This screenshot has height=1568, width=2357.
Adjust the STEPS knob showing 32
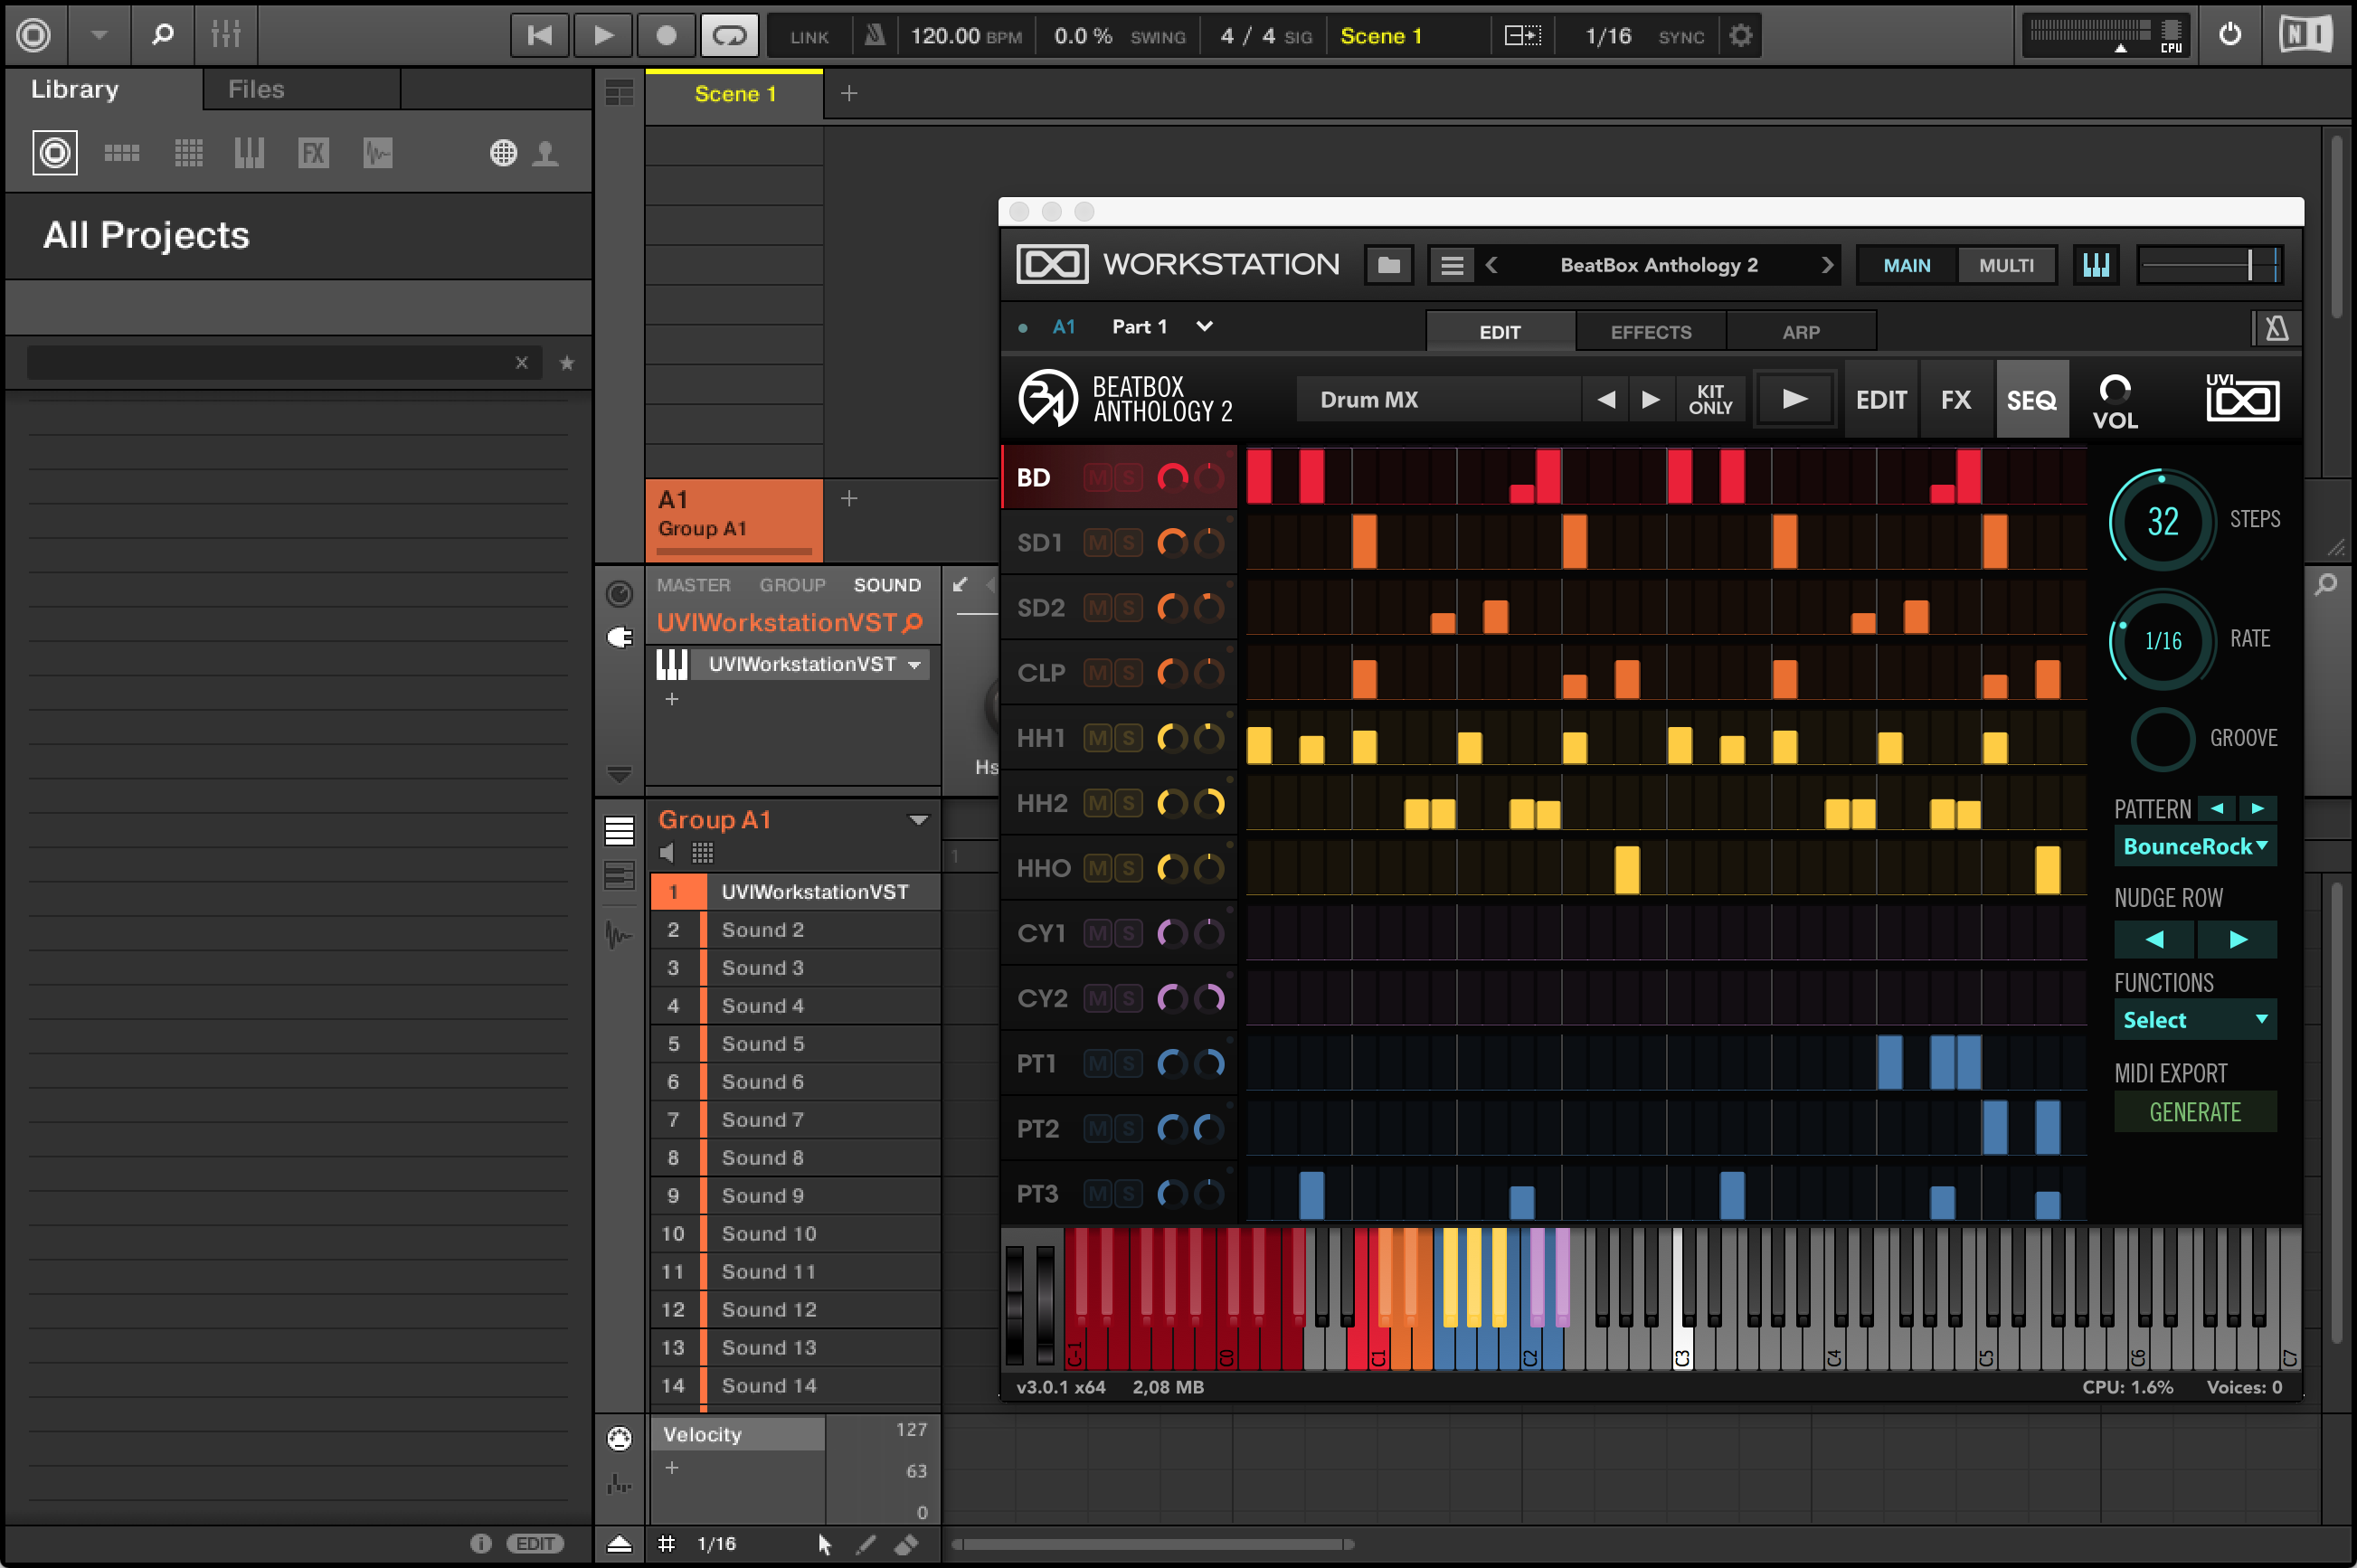click(2162, 521)
